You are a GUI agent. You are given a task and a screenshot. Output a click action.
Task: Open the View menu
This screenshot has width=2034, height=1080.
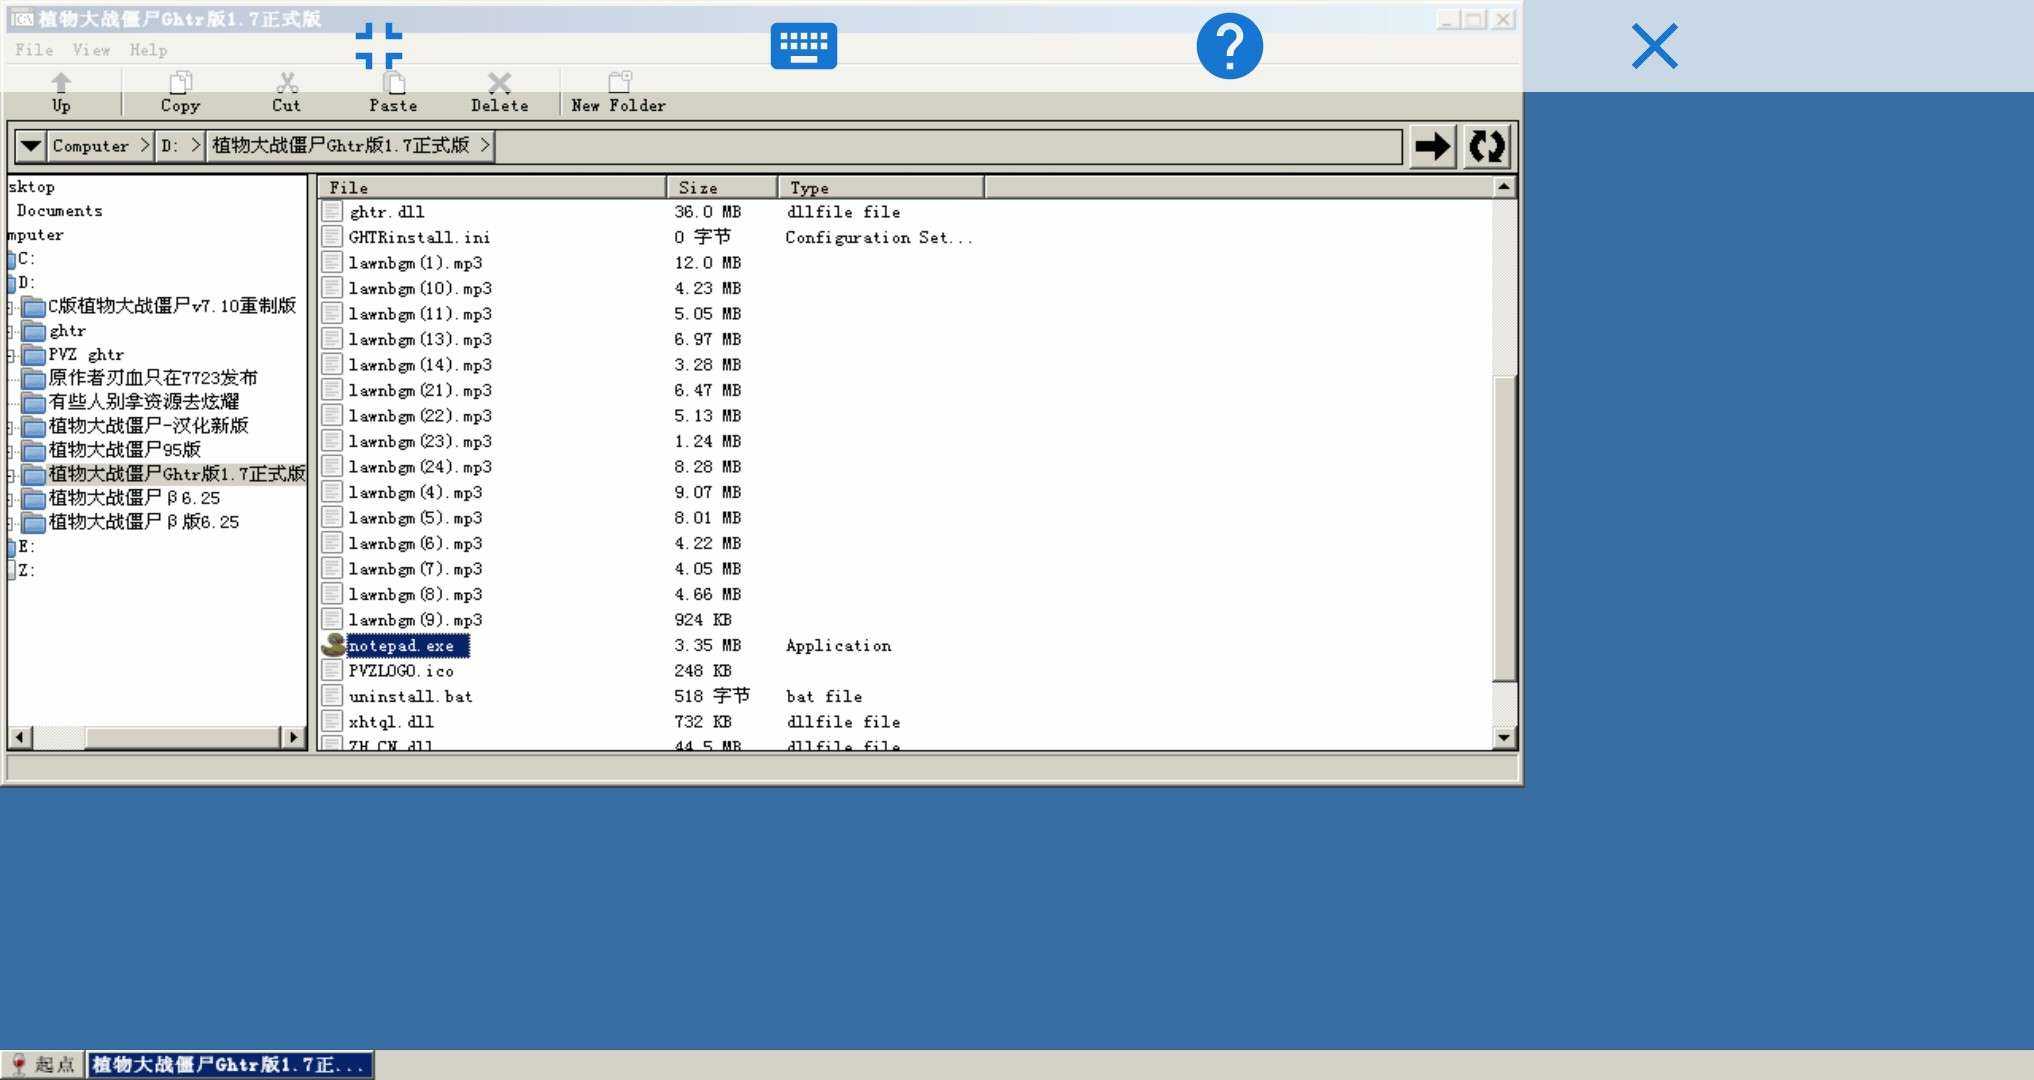(x=91, y=50)
